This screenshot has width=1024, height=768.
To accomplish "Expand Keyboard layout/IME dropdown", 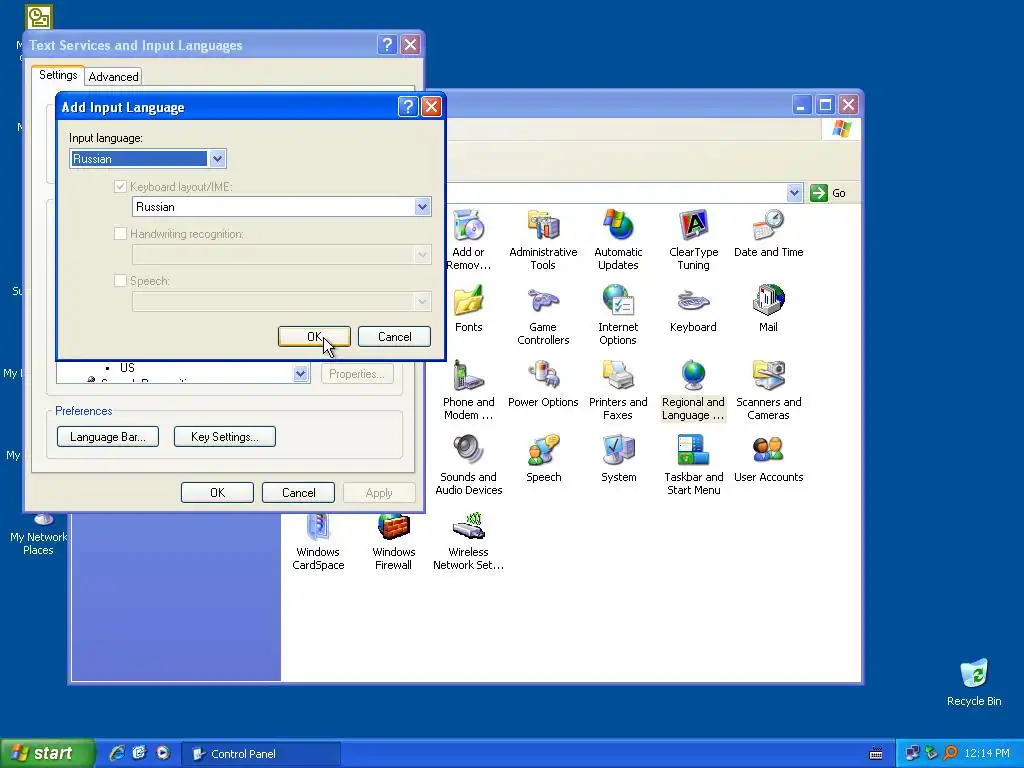I will coord(422,207).
